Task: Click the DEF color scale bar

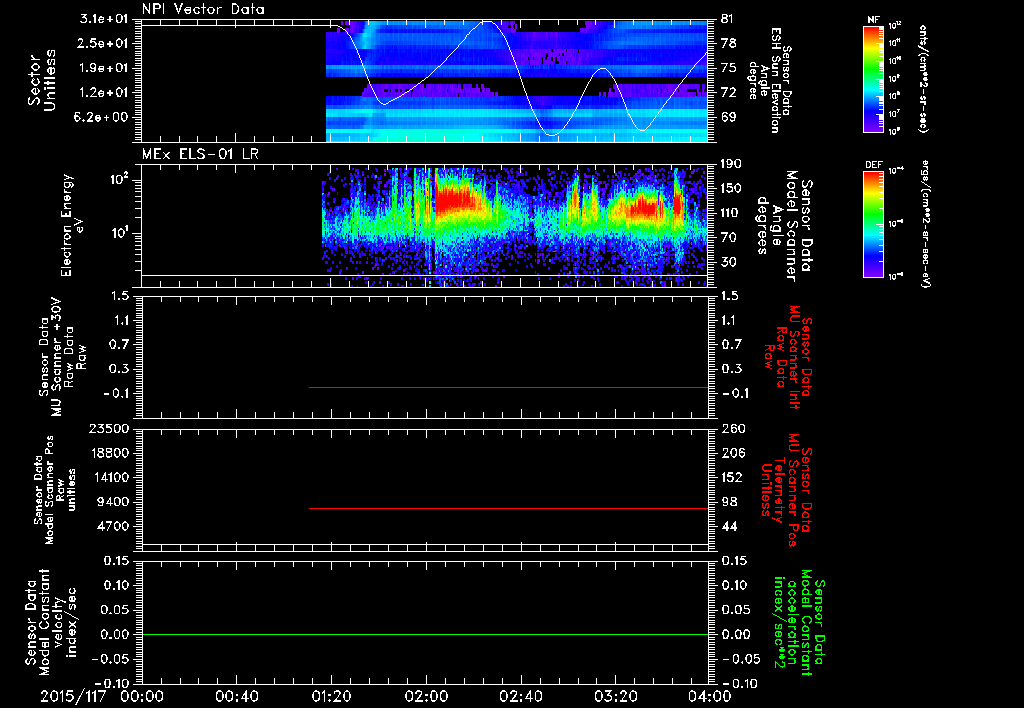Action: [x=874, y=224]
